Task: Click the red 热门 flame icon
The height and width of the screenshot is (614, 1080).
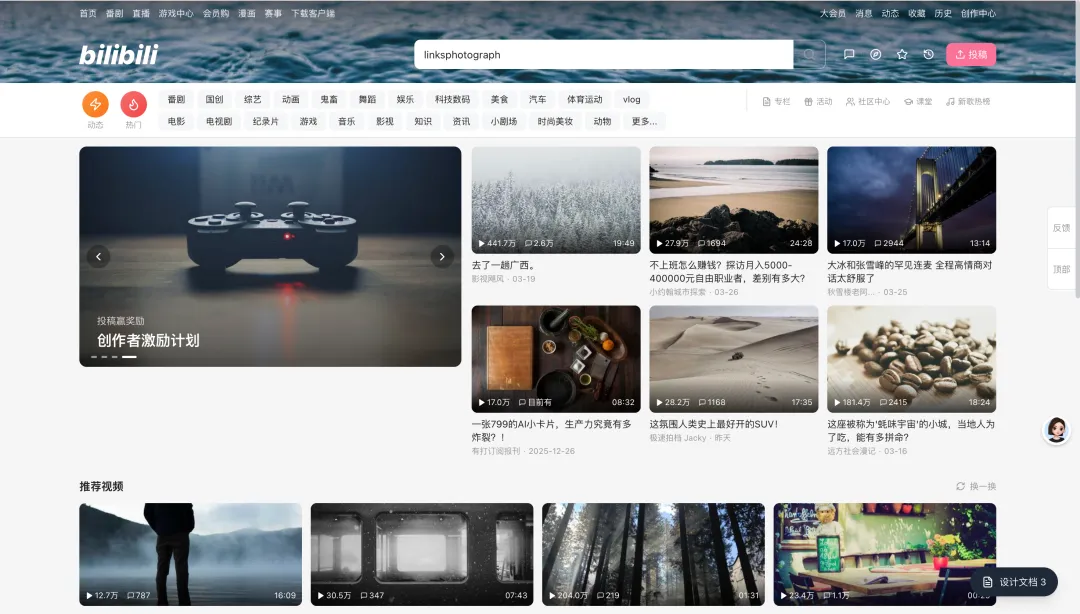Action: click(133, 104)
